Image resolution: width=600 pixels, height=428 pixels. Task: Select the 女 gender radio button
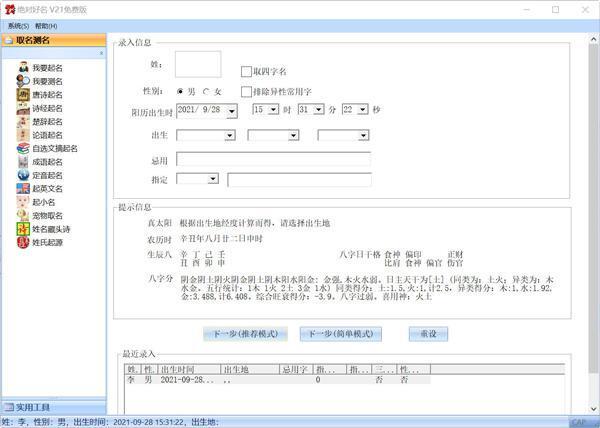click(207, 92)
